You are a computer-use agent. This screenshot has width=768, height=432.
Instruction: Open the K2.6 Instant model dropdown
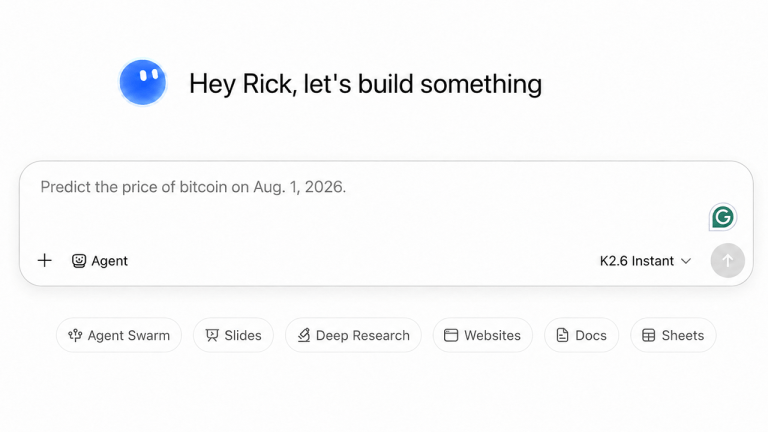tap(645, 261)
